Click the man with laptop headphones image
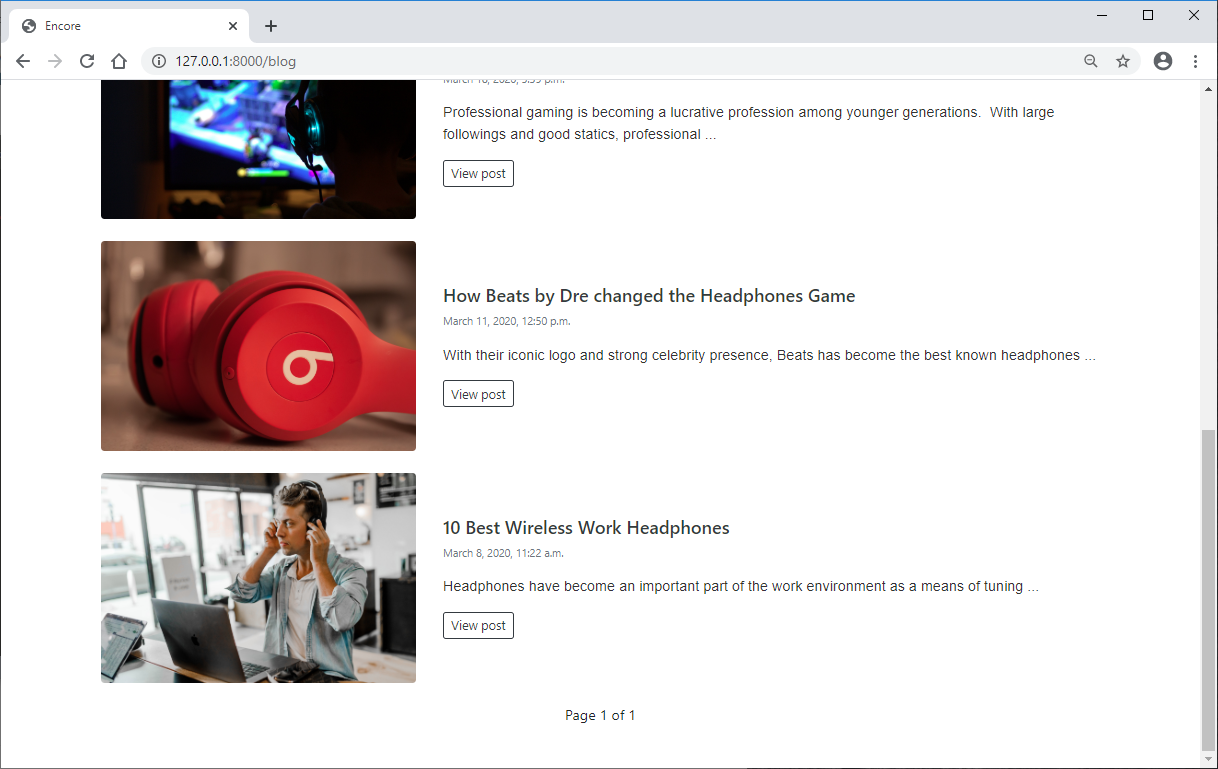 pos(258,578)
